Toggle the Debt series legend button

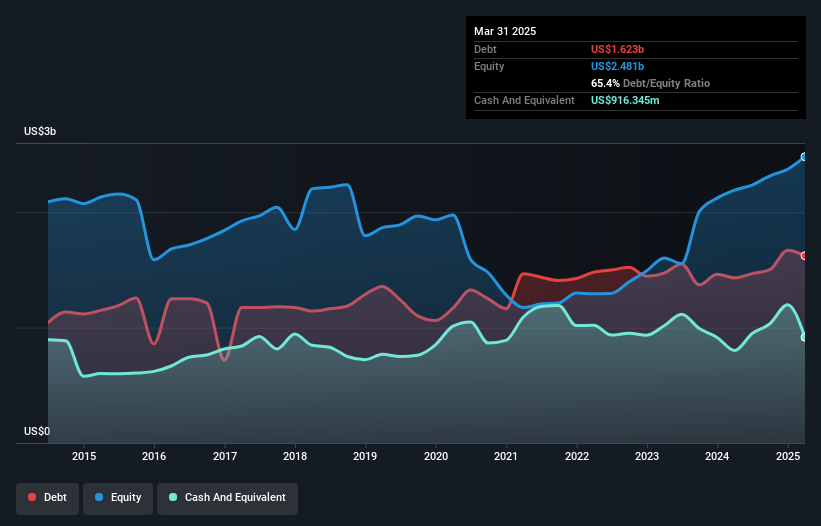coord(48,498)
